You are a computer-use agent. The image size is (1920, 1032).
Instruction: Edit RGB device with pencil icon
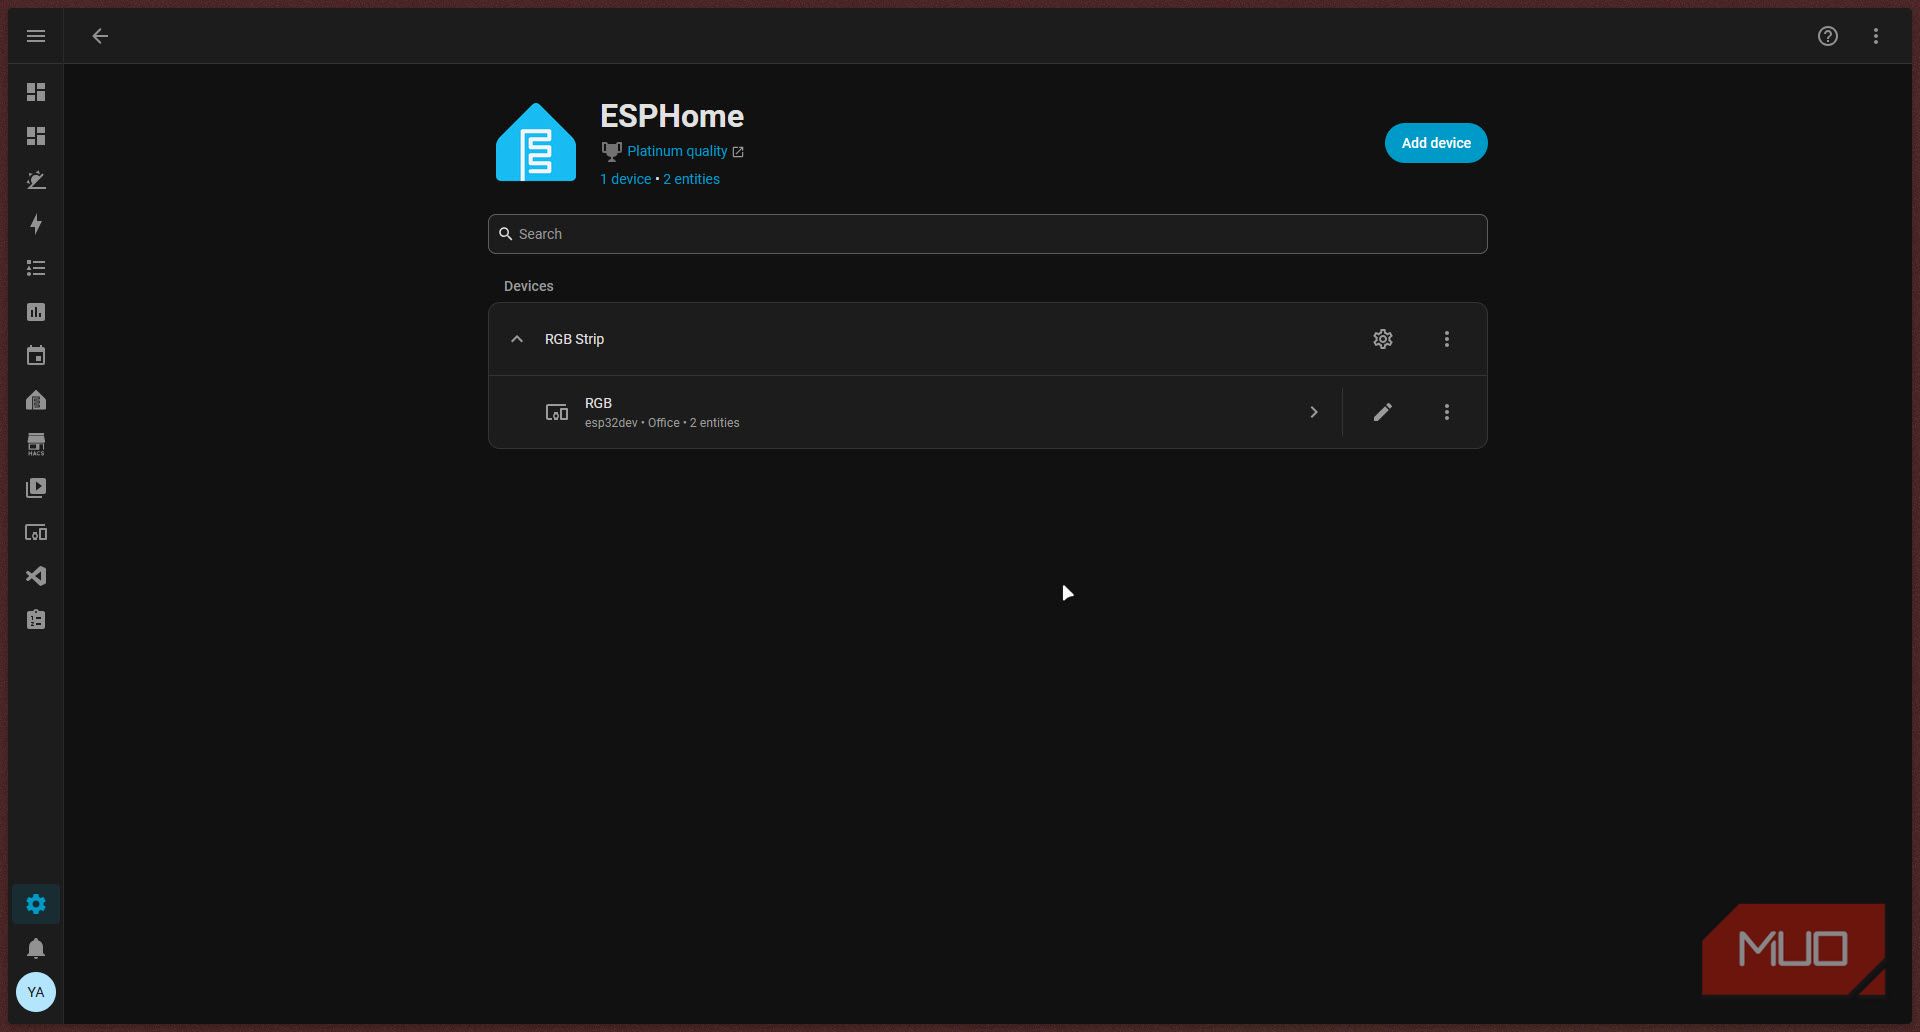(x=1383, y=412)
